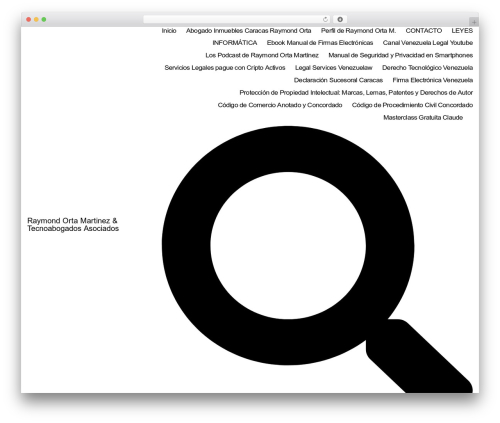
Task: Open Masterclass Gratuita Claude link
Action: pyautogui.click(x=423, y=117)
